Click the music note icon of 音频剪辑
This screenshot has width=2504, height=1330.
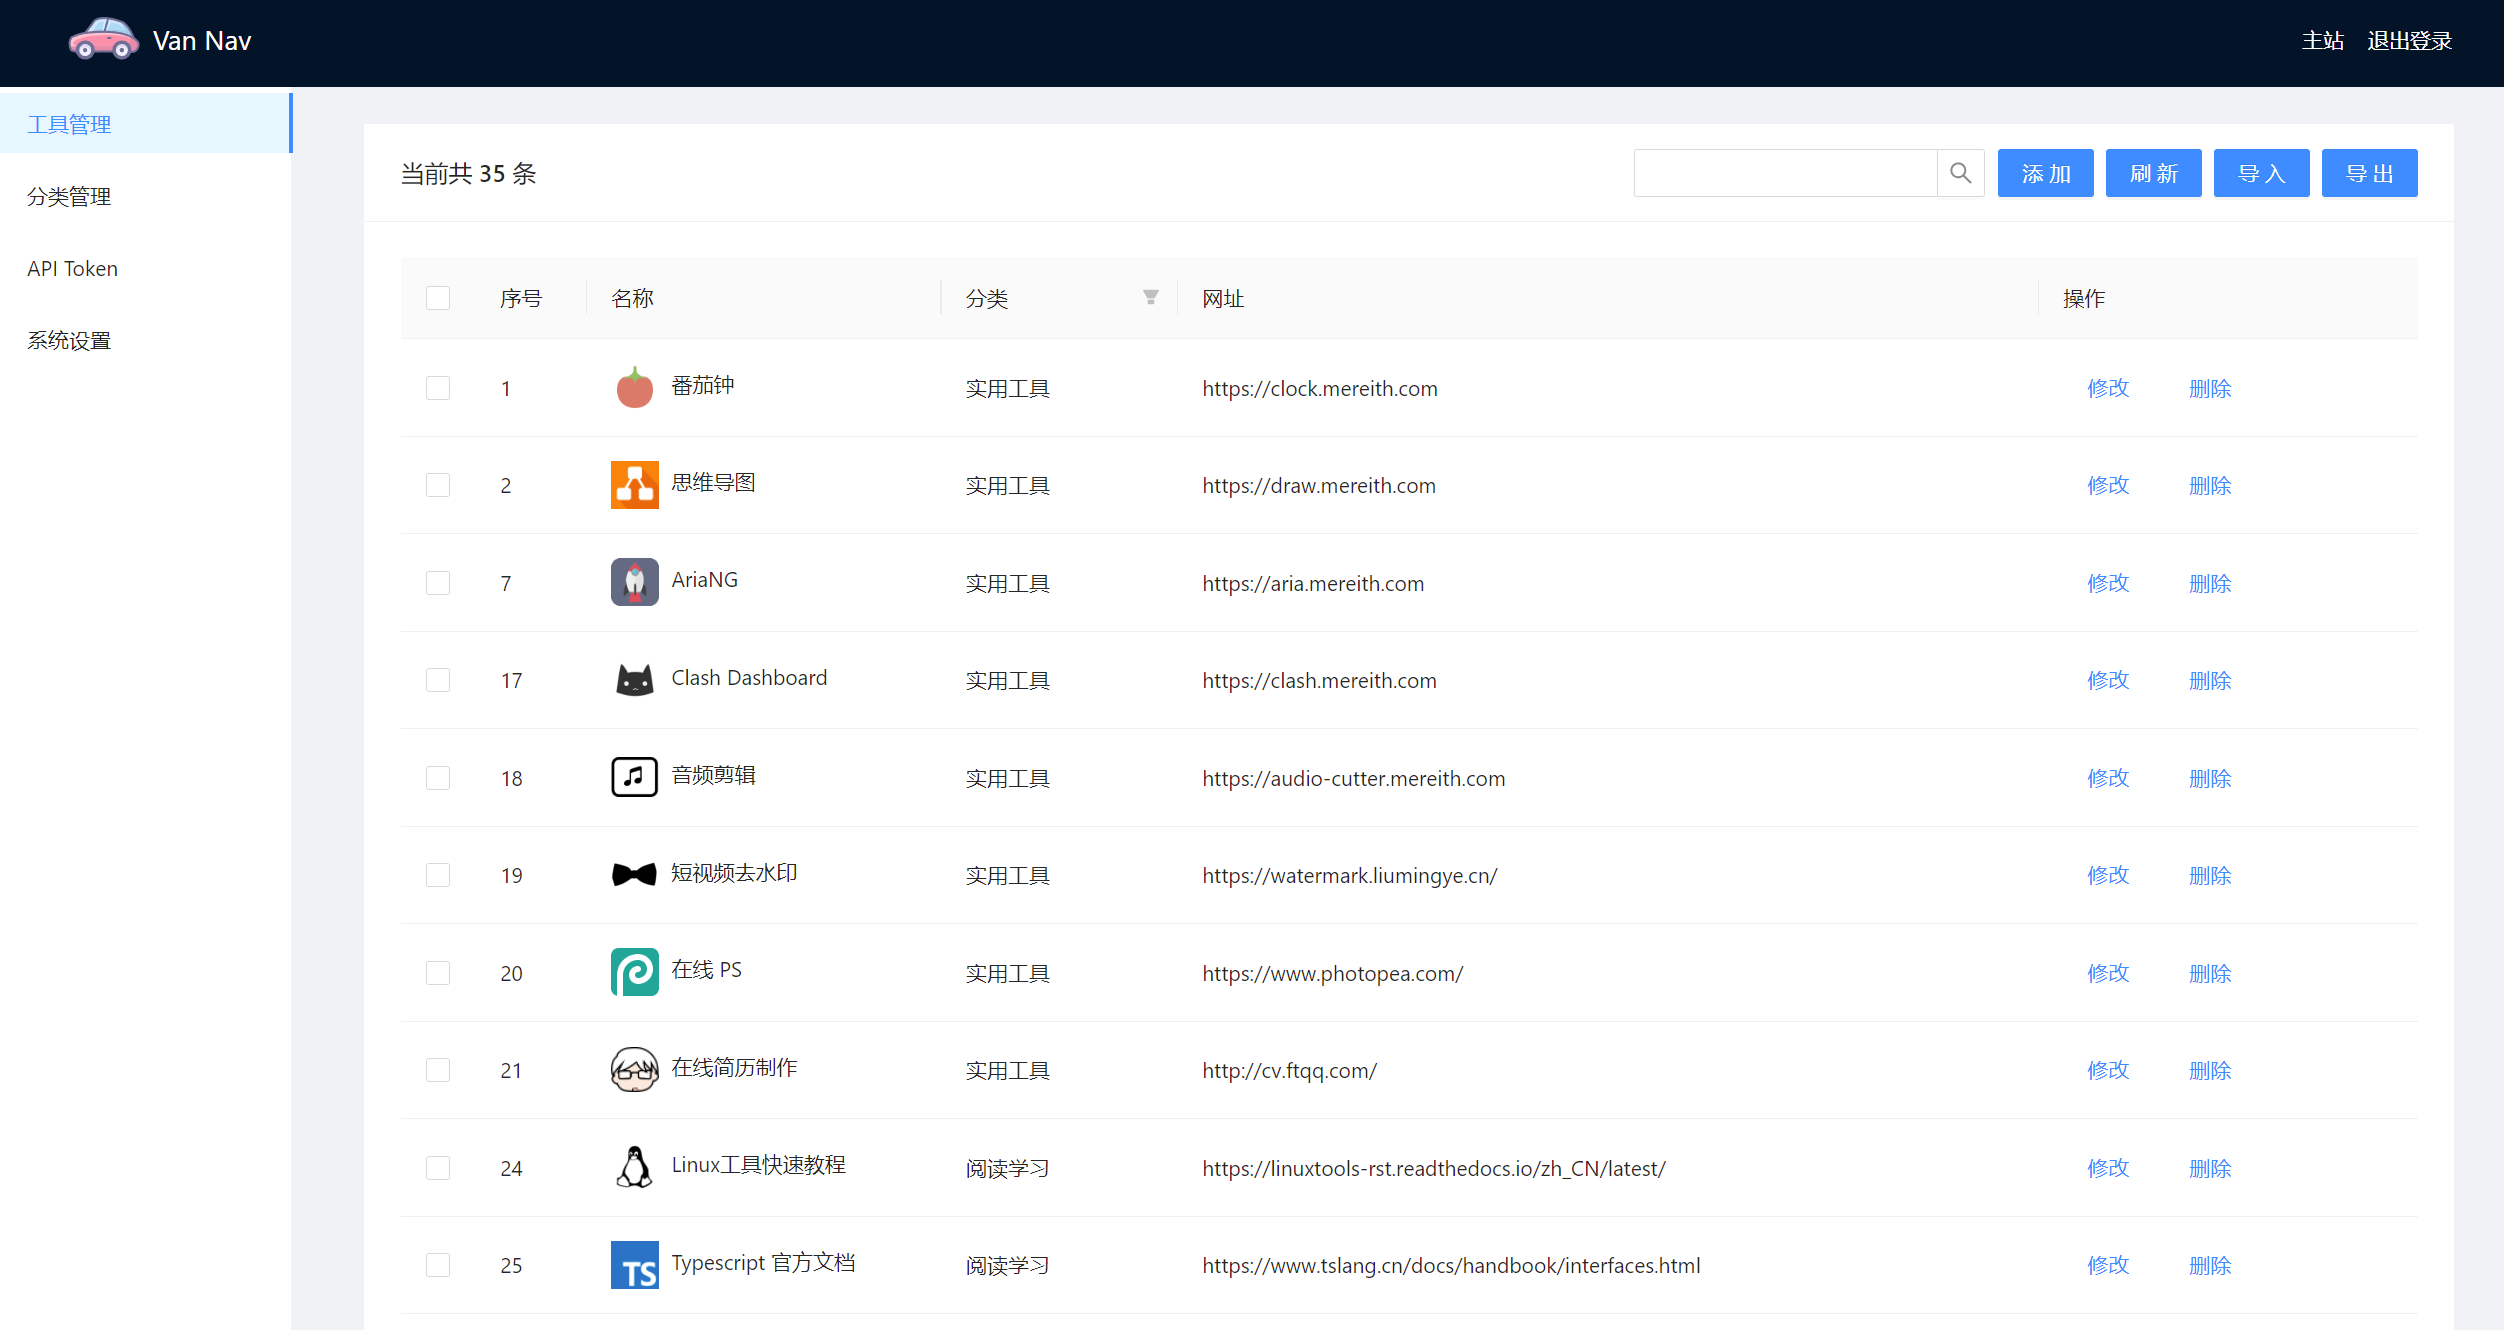click(634, 777)
